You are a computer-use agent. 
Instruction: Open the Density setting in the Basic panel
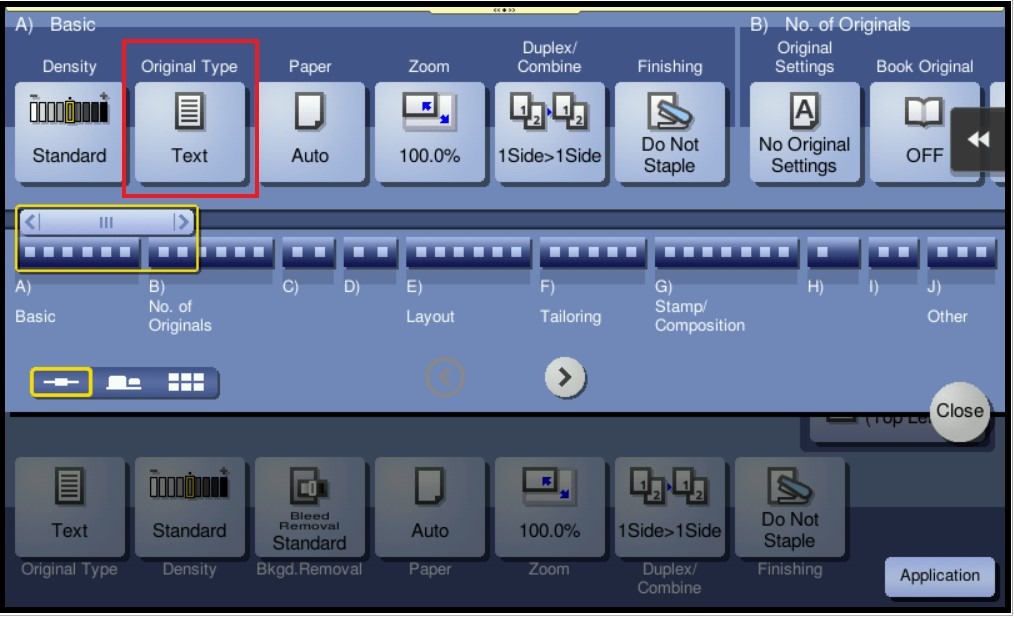pyautogui.click(x=69, y=132)
